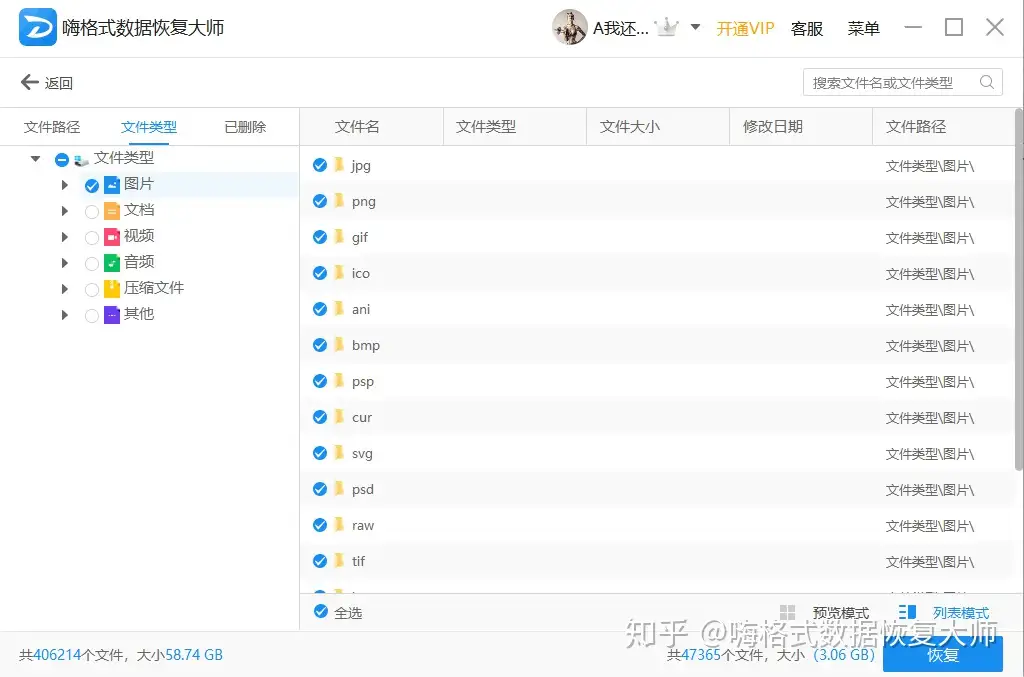
Task: Collapse the 文件类型 root tree node
Action: point(35,159)
